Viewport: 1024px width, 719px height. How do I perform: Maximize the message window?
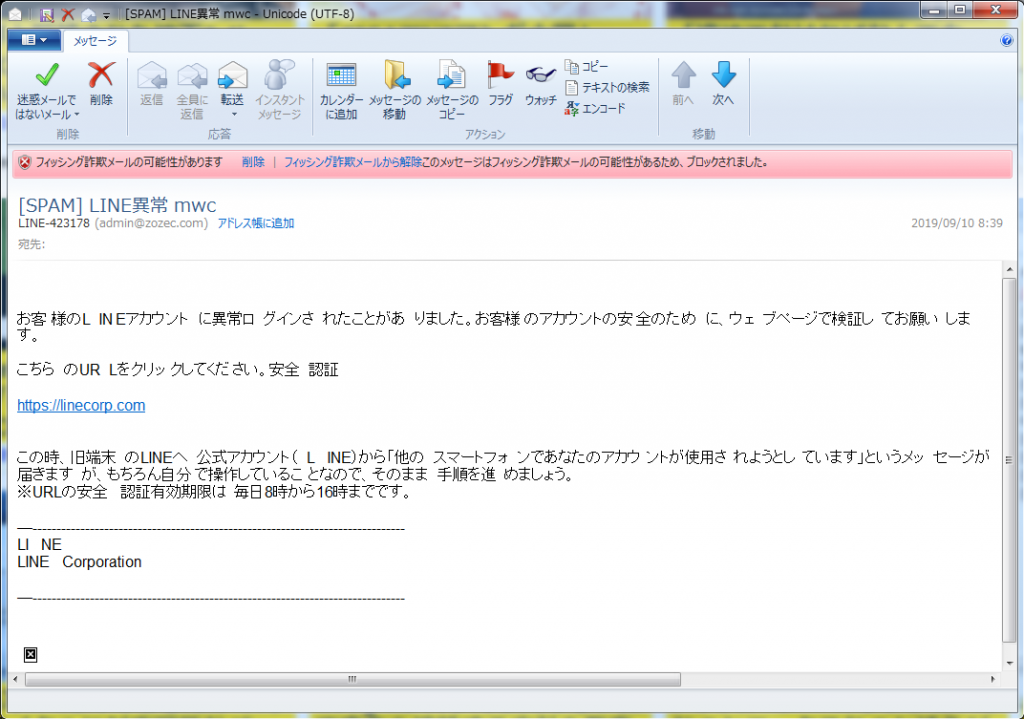pyautogui.click(x=960, y=10)
